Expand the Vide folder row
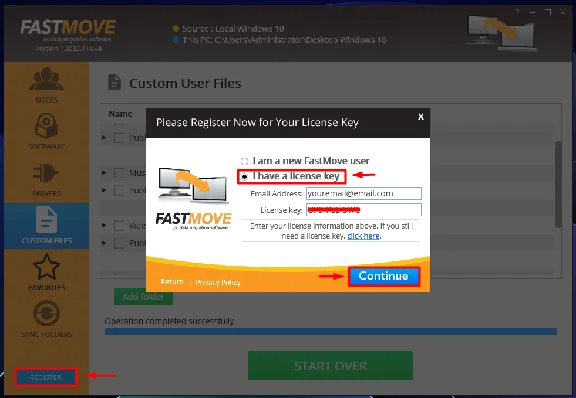Screen dimensions: 576x398 [x=104, y=225]
